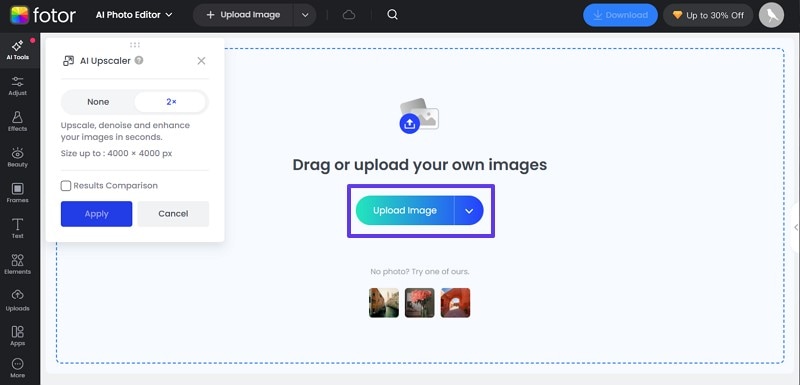800x385 pixels.
Task: Collapse the right side panel arrow
Action: [796, 227]
